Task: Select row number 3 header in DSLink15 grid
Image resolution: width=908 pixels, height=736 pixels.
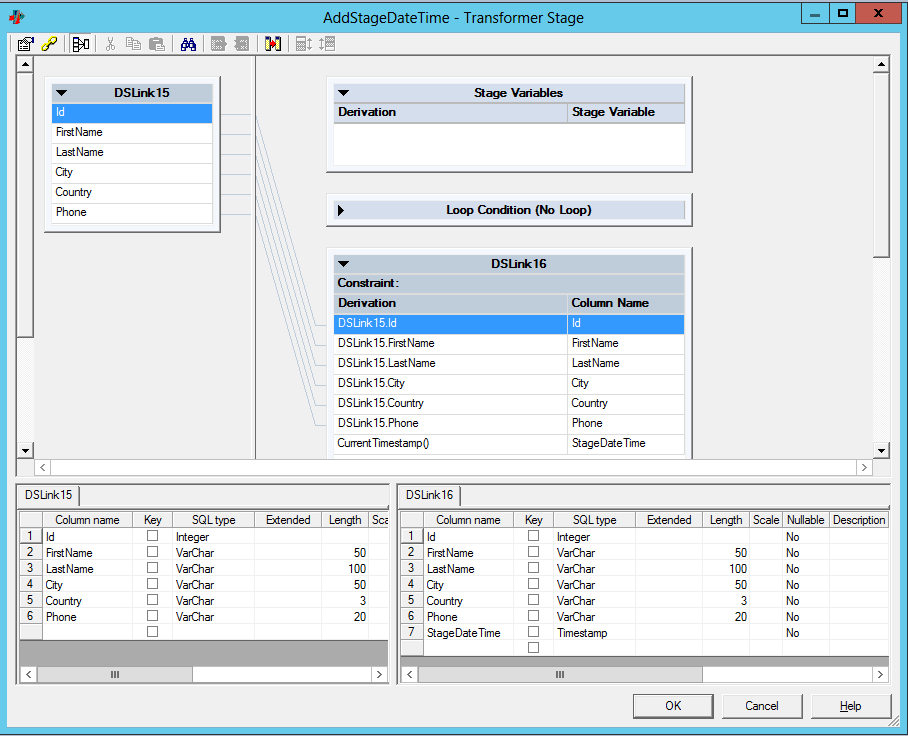Action: tap(30, 568)
